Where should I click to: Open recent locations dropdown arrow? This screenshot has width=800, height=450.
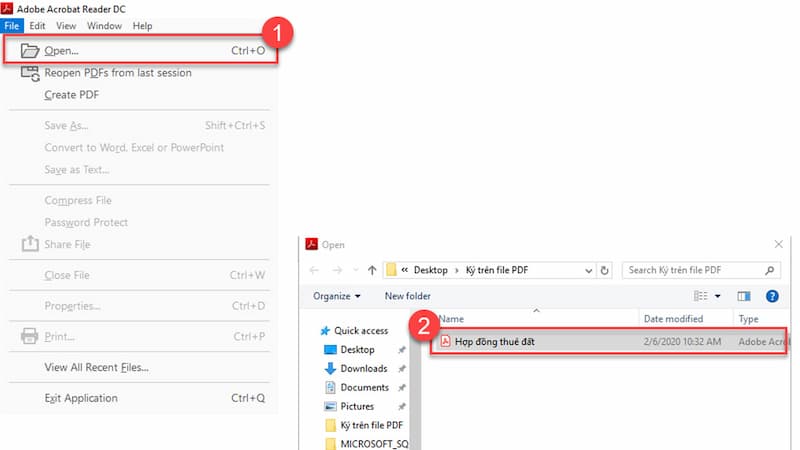click(x=356, y=270)
